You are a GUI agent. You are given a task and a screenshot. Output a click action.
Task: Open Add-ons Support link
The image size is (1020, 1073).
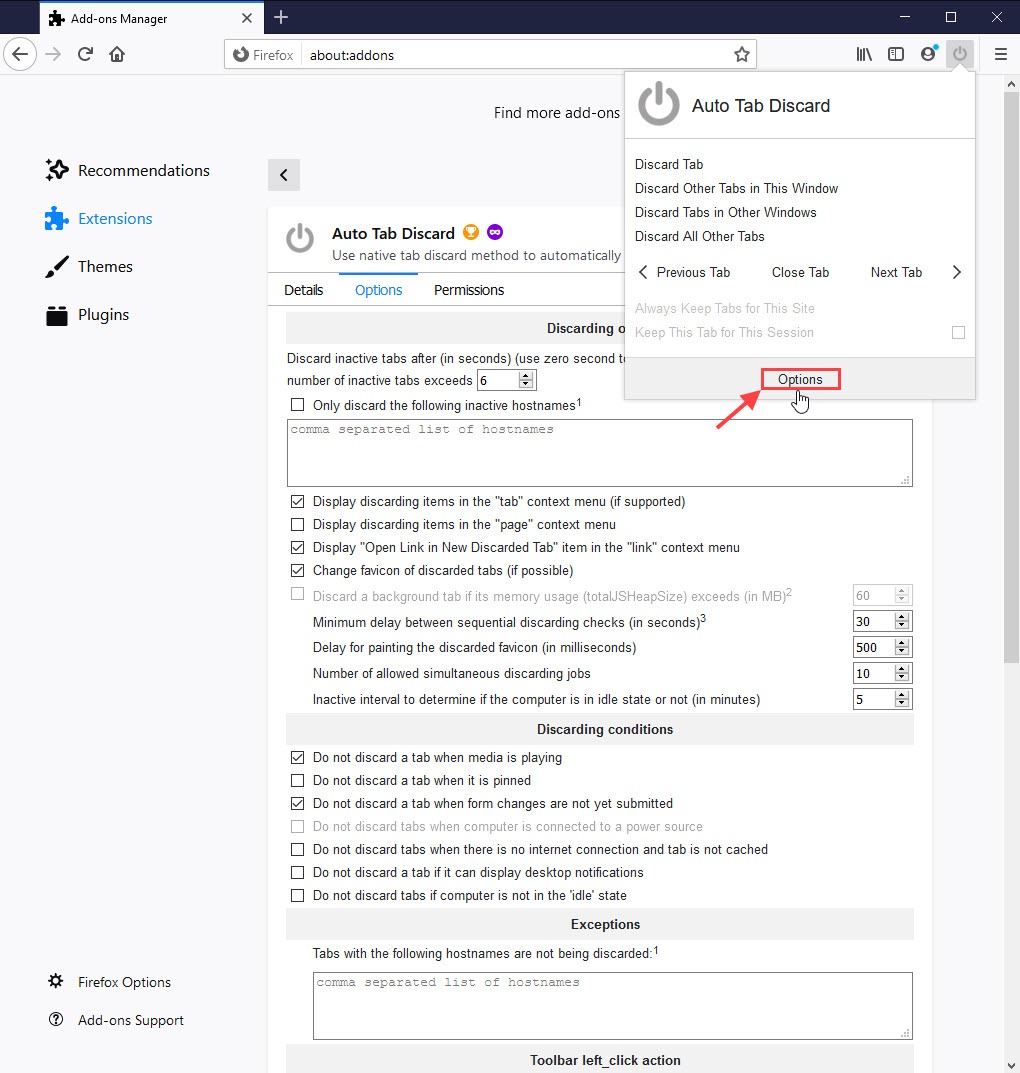point(129,1019)
